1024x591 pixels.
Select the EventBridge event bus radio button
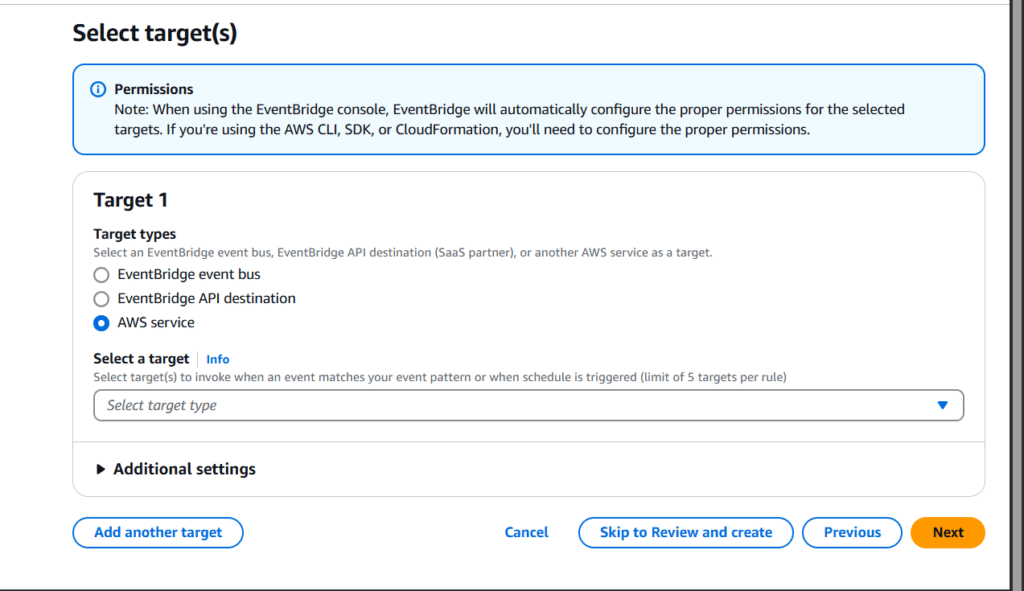coord(101,274)
